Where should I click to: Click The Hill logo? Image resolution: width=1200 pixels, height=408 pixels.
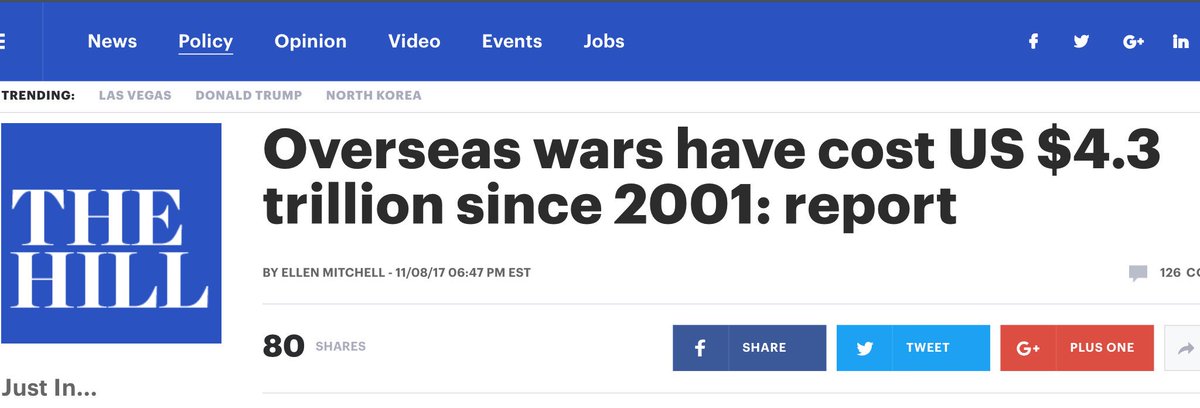[110, 233]
